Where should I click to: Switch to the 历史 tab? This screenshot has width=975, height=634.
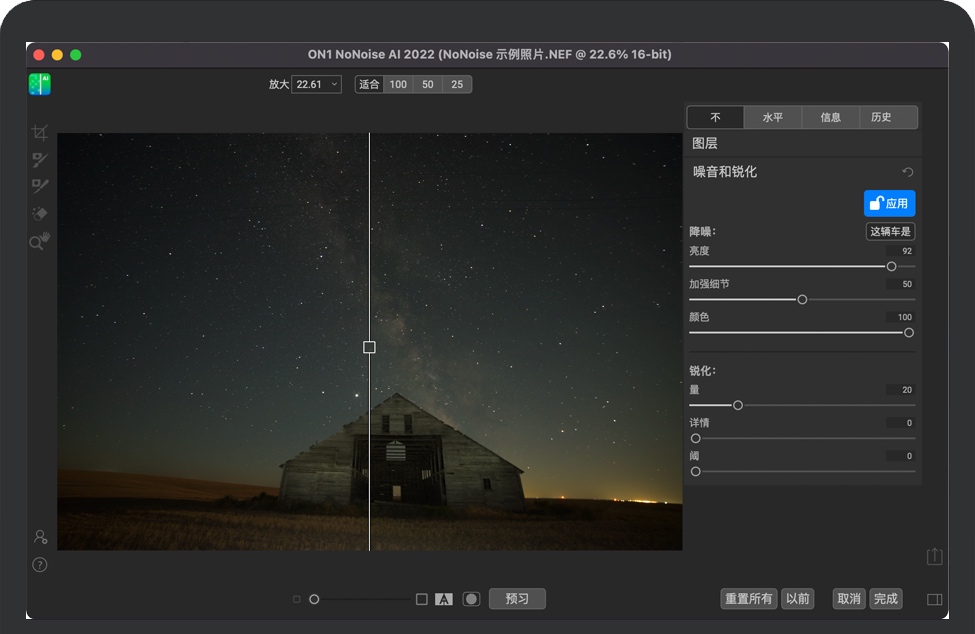pyautogui.click(x=881, y=117)
